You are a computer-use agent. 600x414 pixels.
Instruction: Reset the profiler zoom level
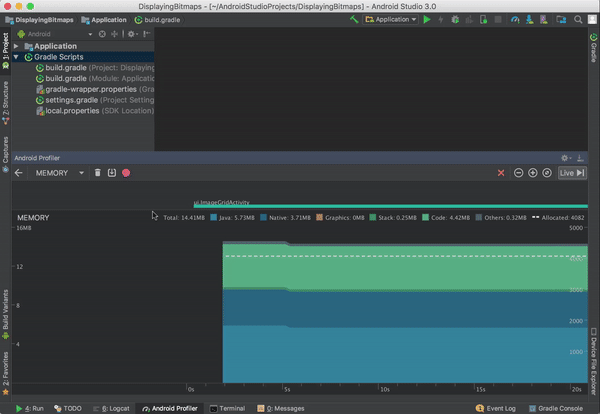[x=547, y=173]
